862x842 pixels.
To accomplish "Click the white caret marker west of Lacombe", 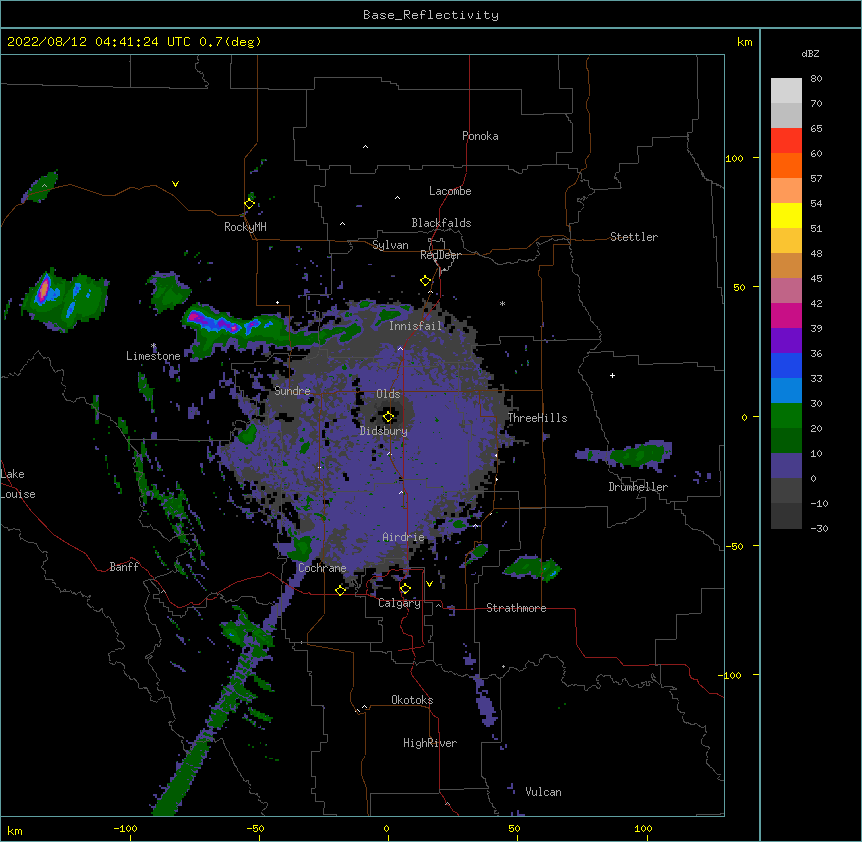I will pyautogui.click(x=397, y=198).
